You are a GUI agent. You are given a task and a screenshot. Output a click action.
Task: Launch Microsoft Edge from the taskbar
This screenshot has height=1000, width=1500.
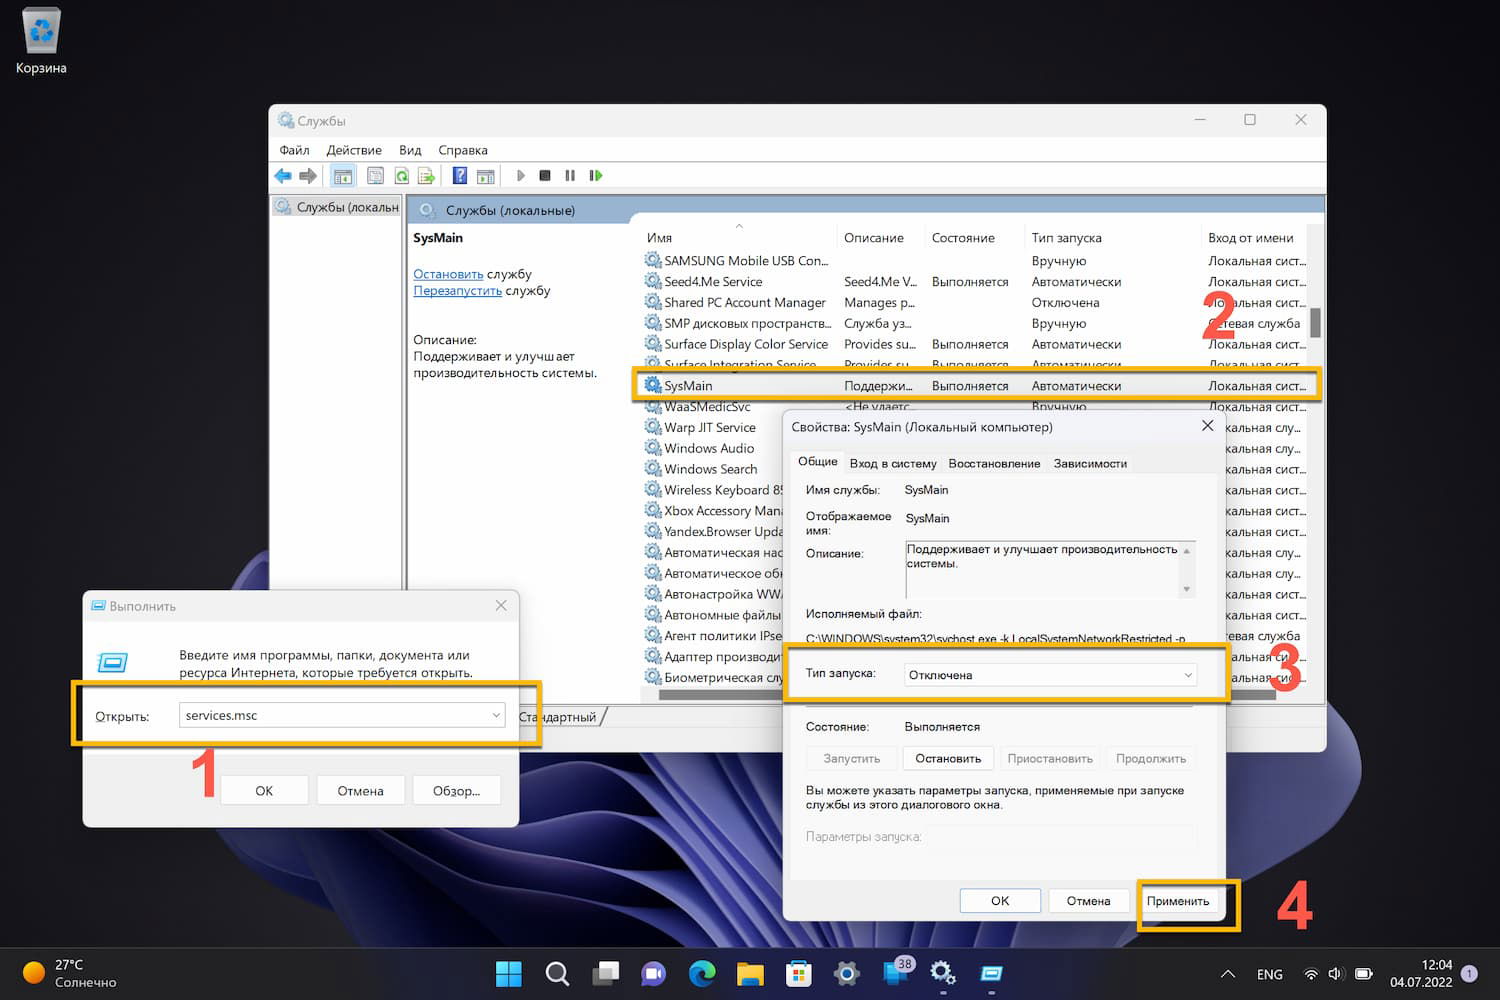(x=702, y=973)
